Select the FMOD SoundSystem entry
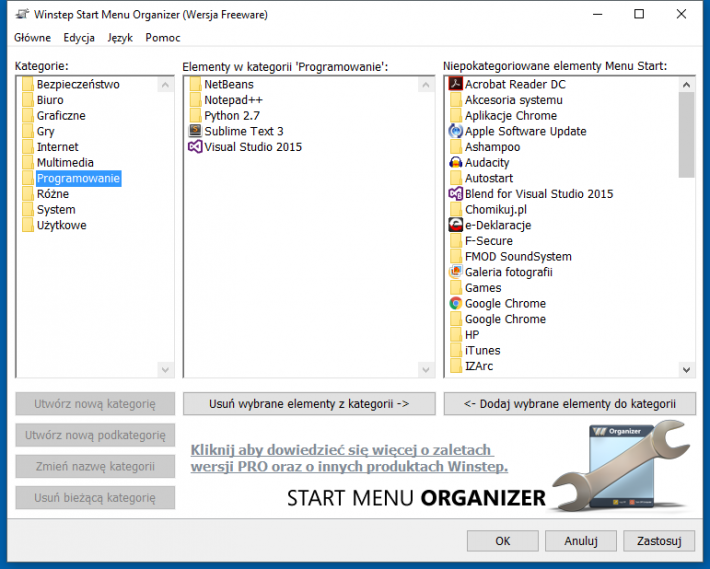Screen dimensions: 710x569 click(x=518, y=257)
